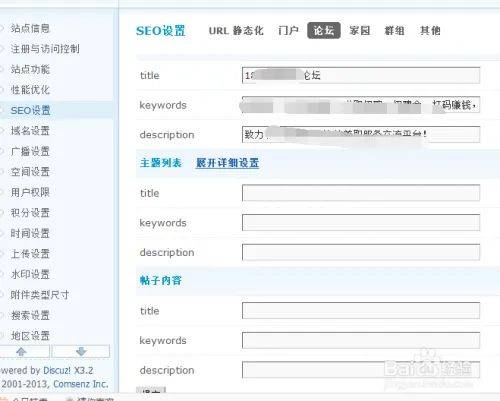Select 站点功能 in the sidebar
This screenshot has width=500, height=401.
coord(30,69)
